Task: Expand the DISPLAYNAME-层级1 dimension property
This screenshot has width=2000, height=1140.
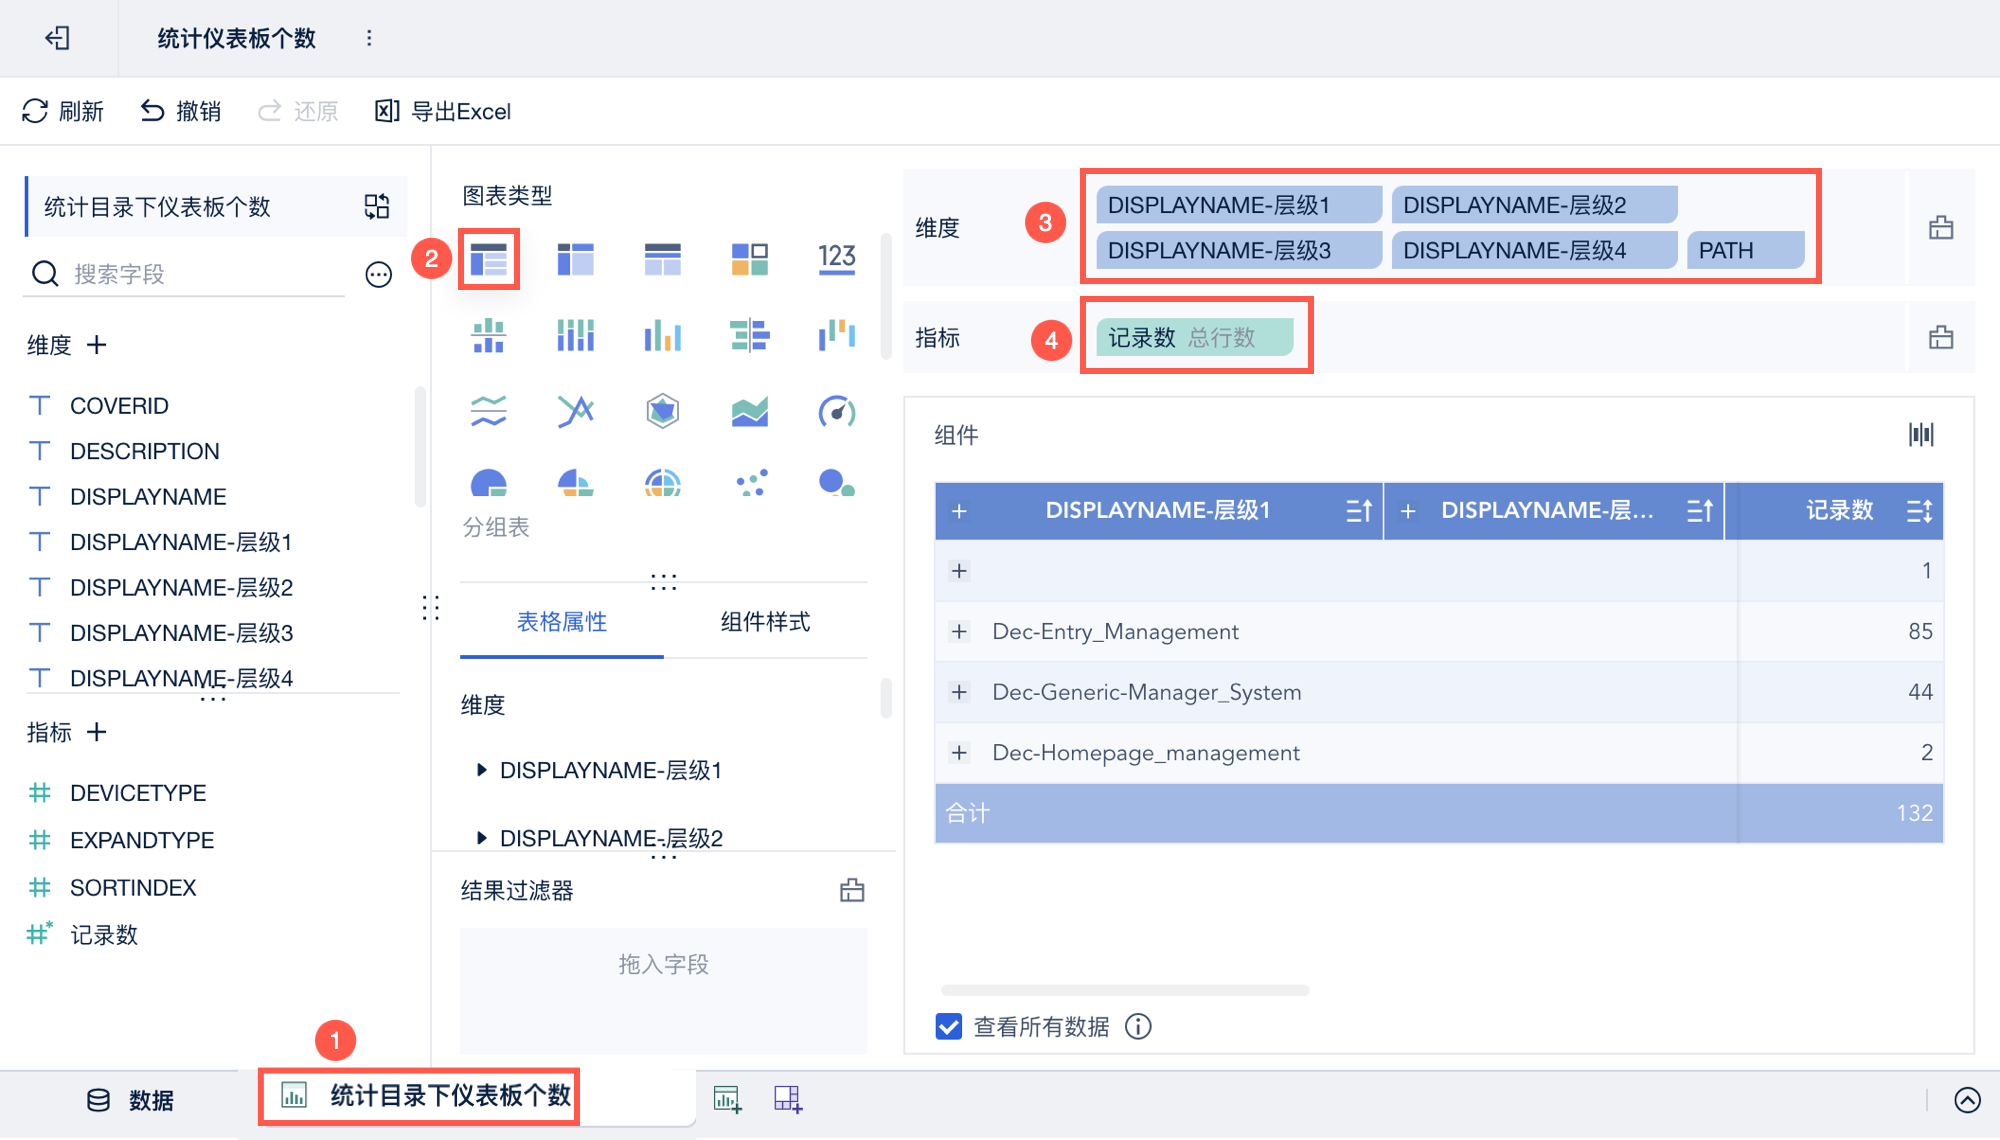Action: click(482, 770)
